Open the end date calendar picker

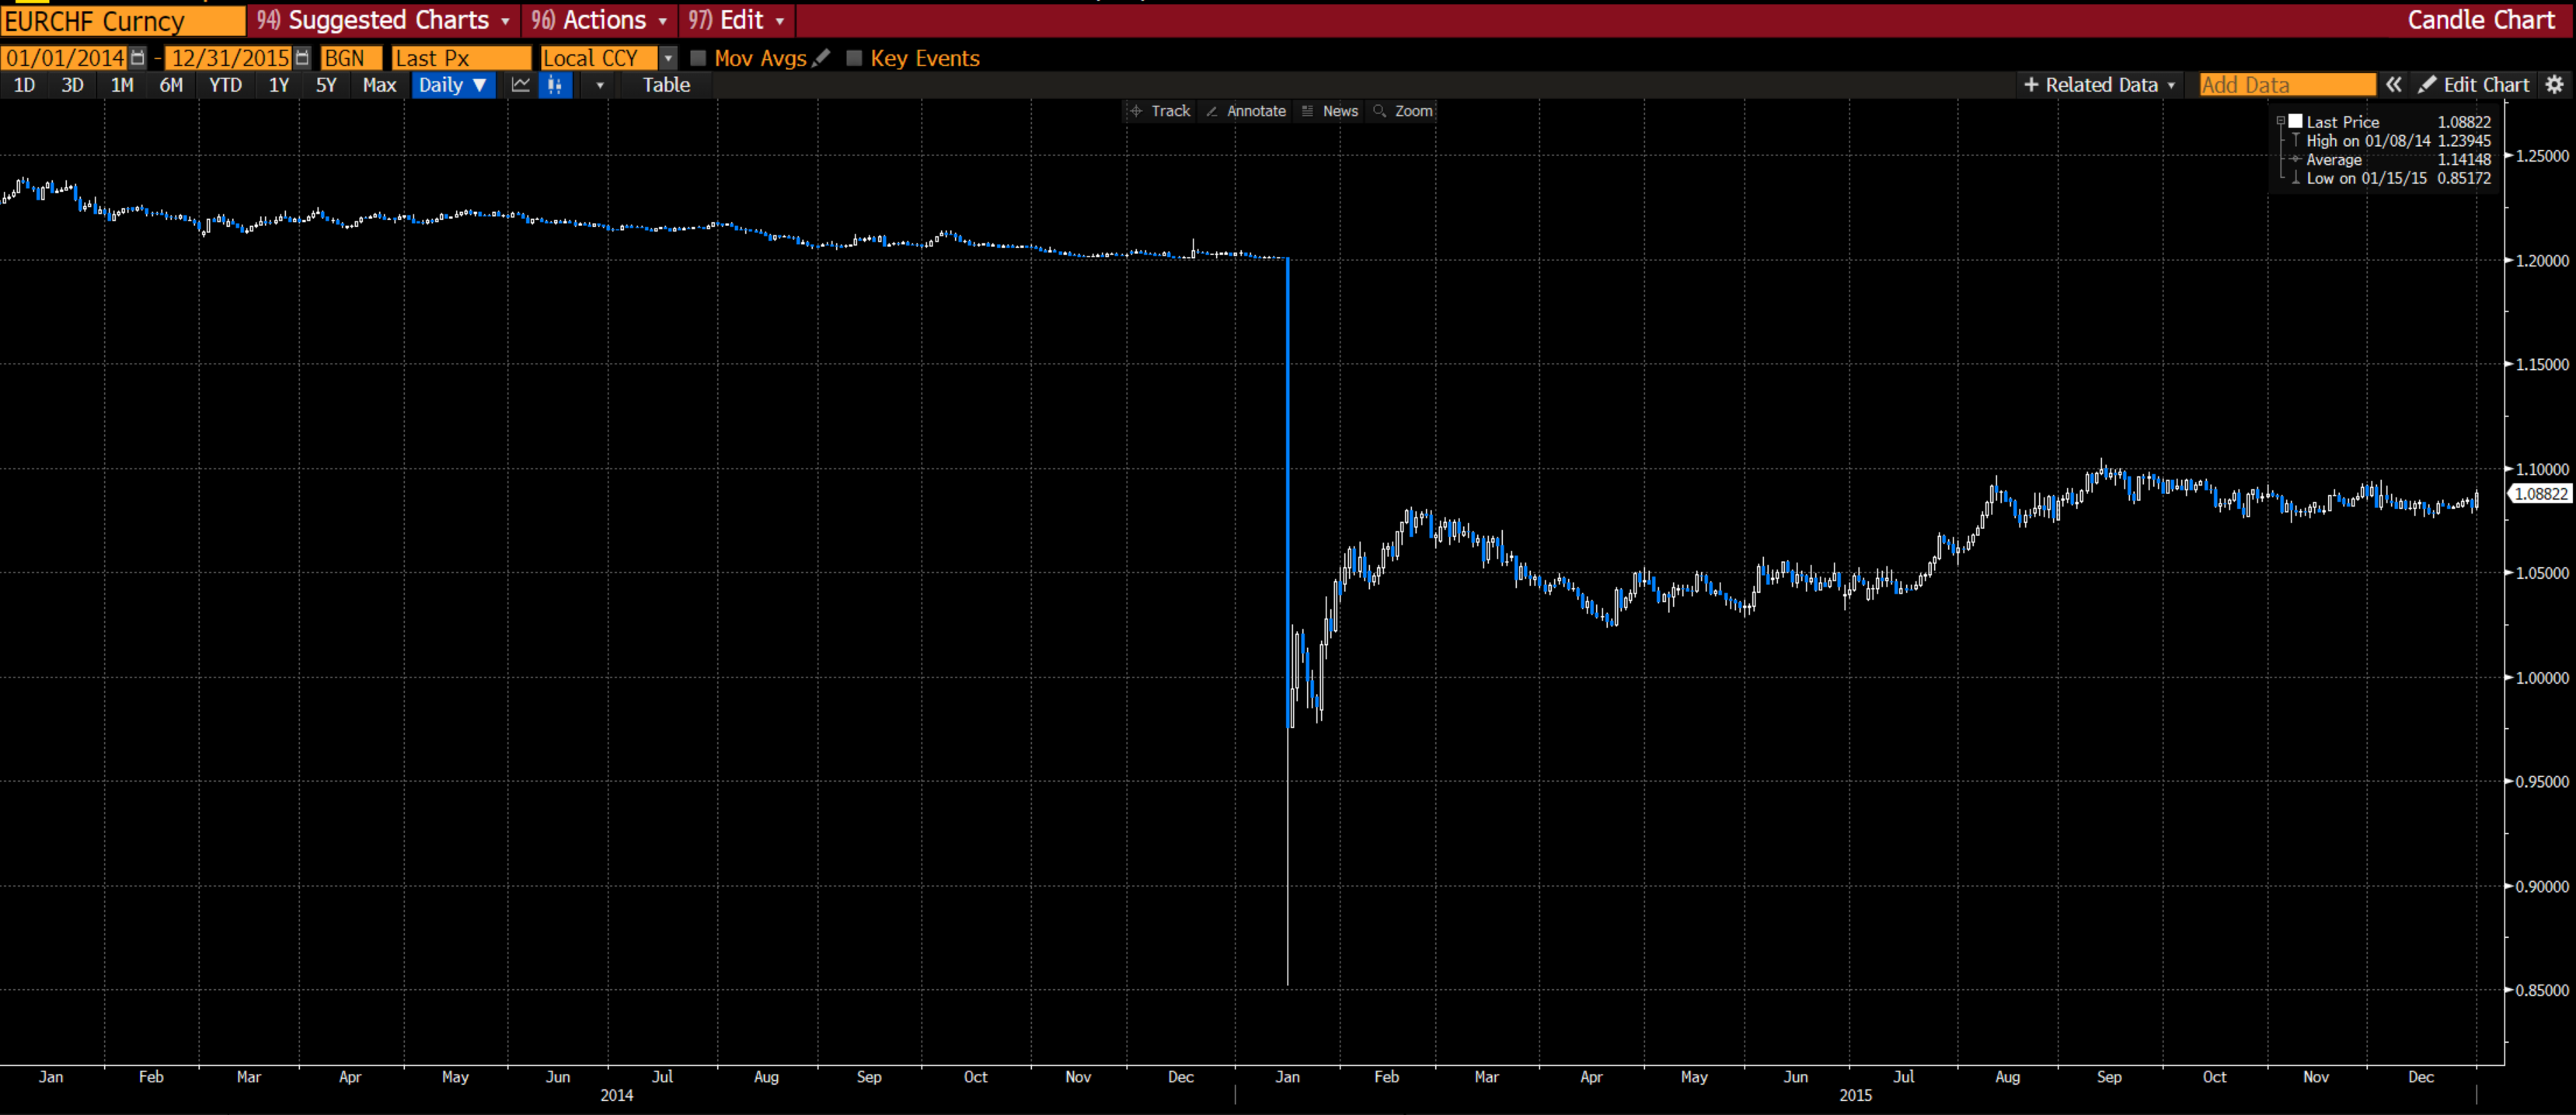point(302,58)
